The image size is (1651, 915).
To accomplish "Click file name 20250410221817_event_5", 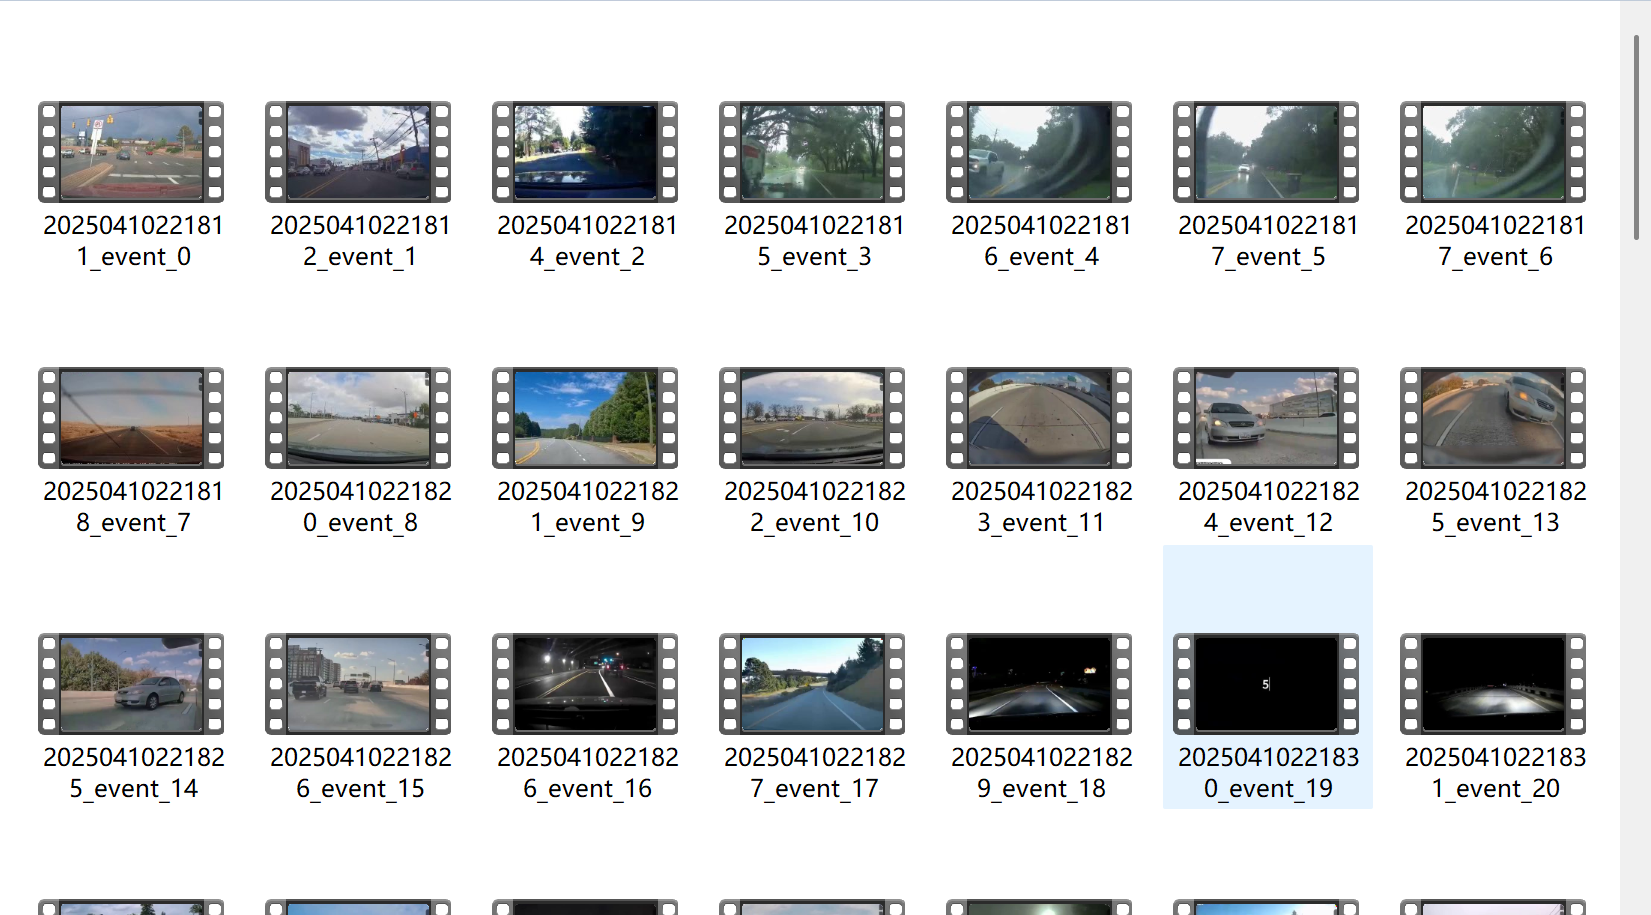I will [1269, 241].
